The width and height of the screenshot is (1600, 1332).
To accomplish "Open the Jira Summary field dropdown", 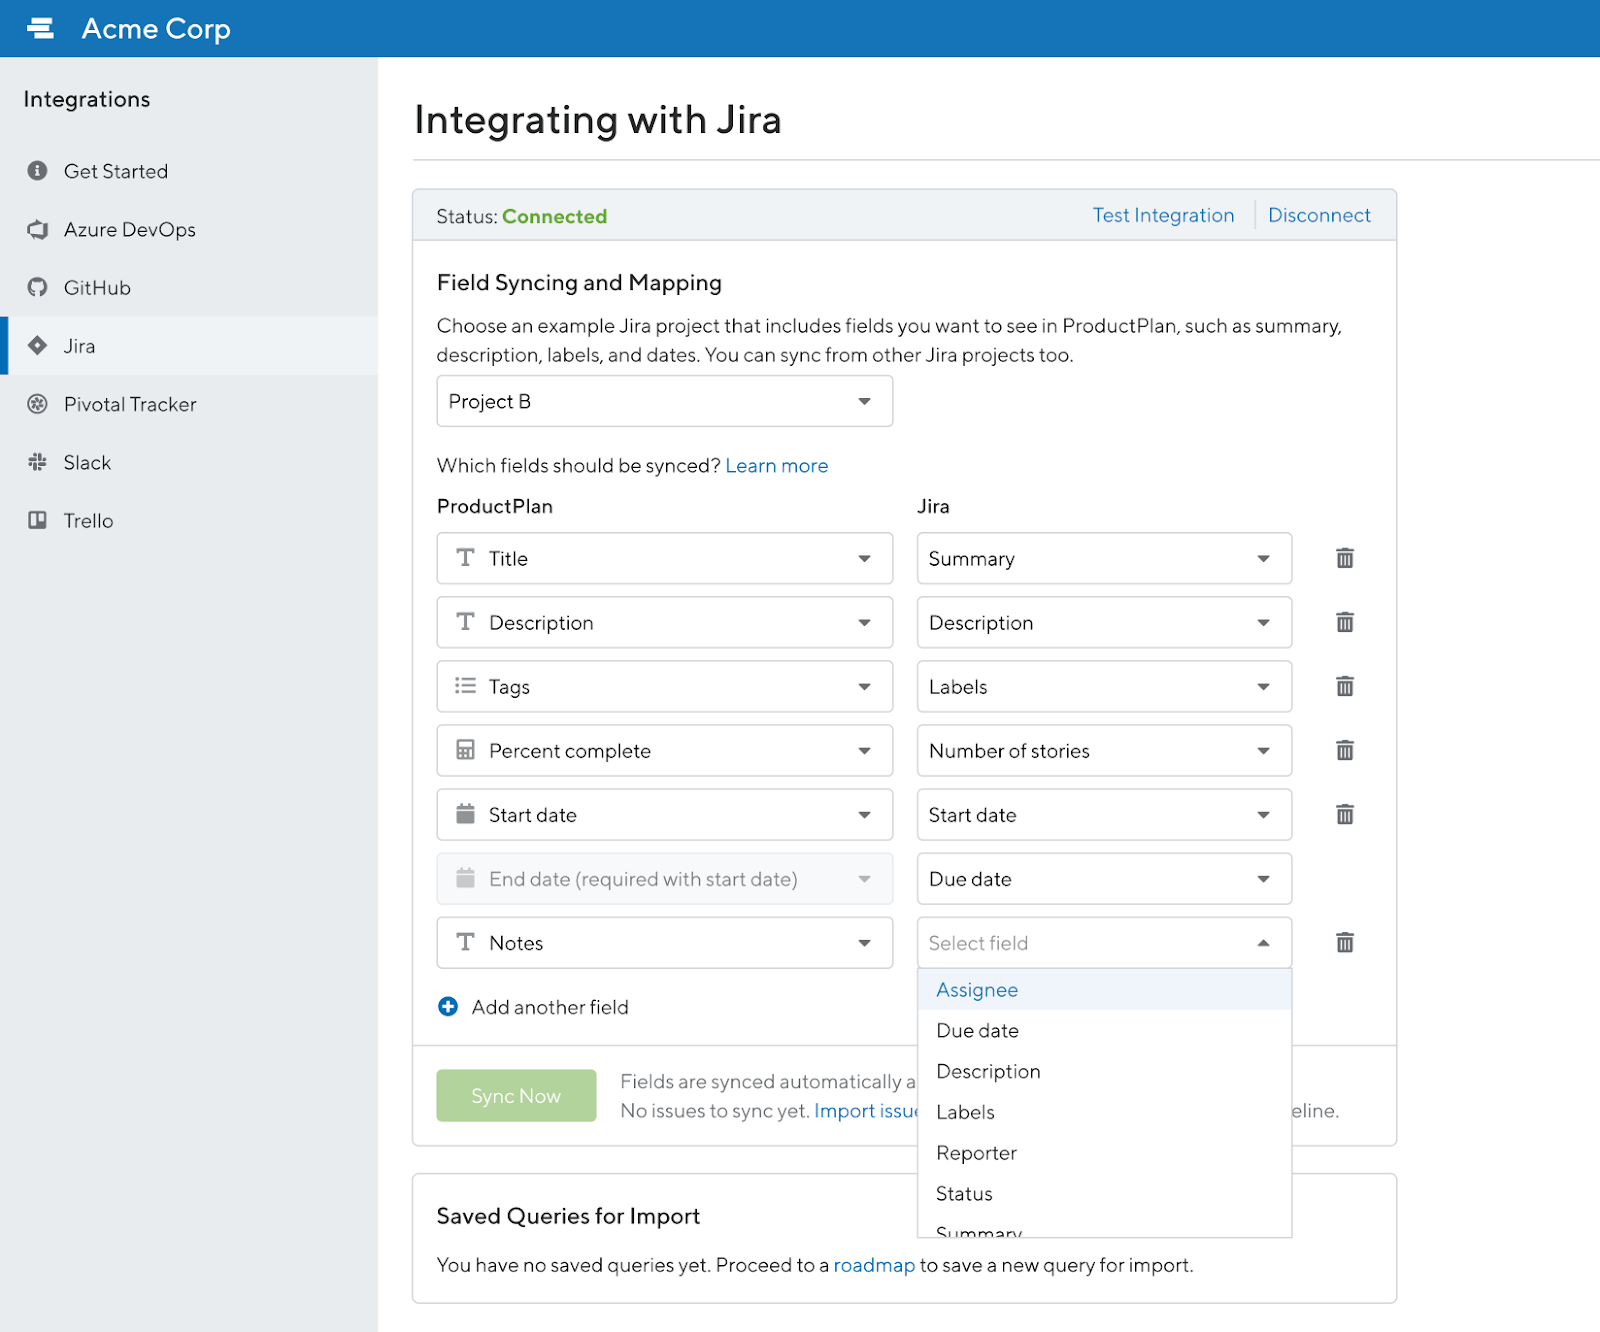I will click(x=1103, y=559).
